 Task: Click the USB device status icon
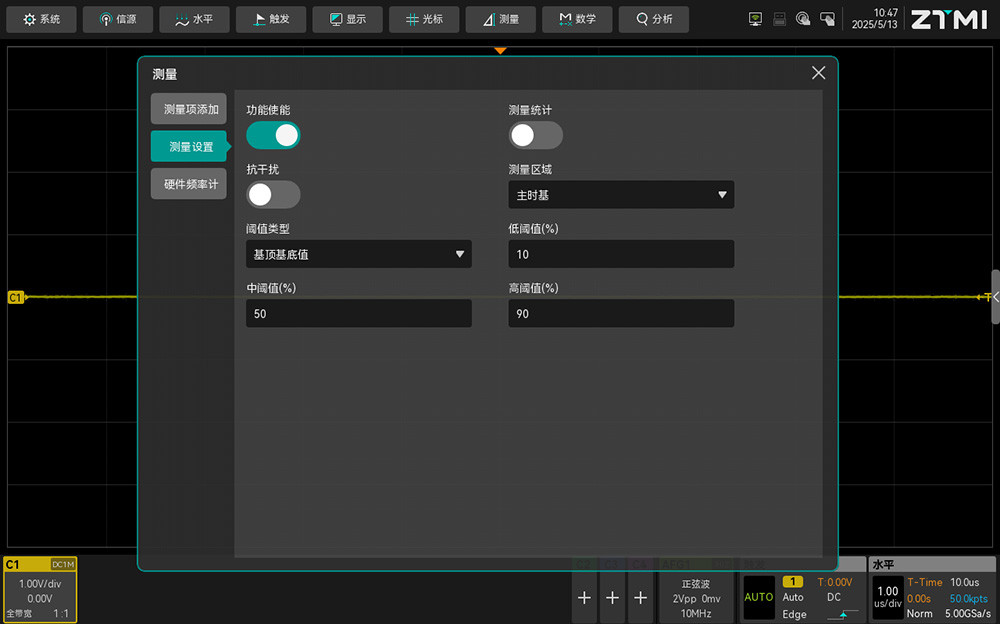point(779,19)
